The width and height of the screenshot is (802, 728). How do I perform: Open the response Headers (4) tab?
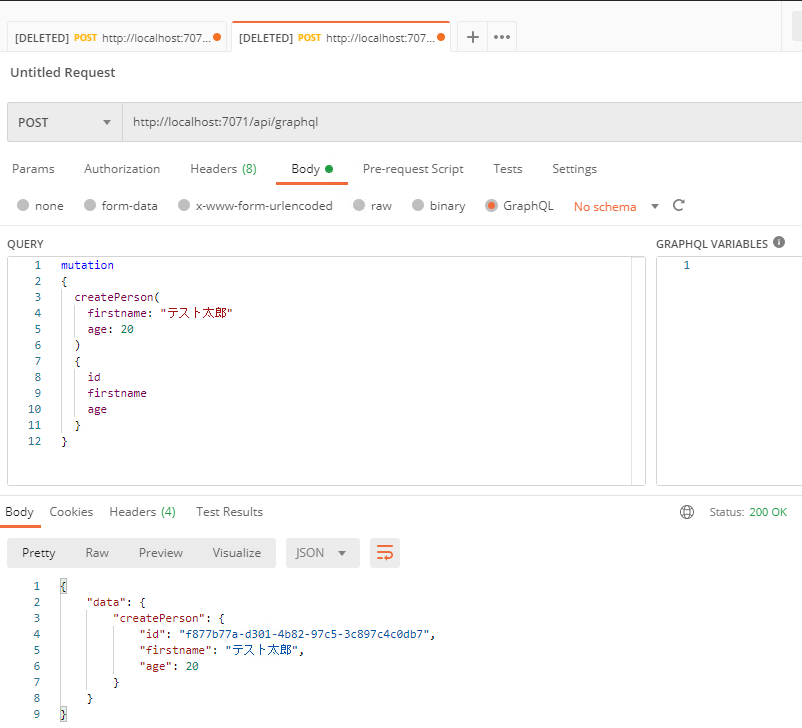coord(142,512)
